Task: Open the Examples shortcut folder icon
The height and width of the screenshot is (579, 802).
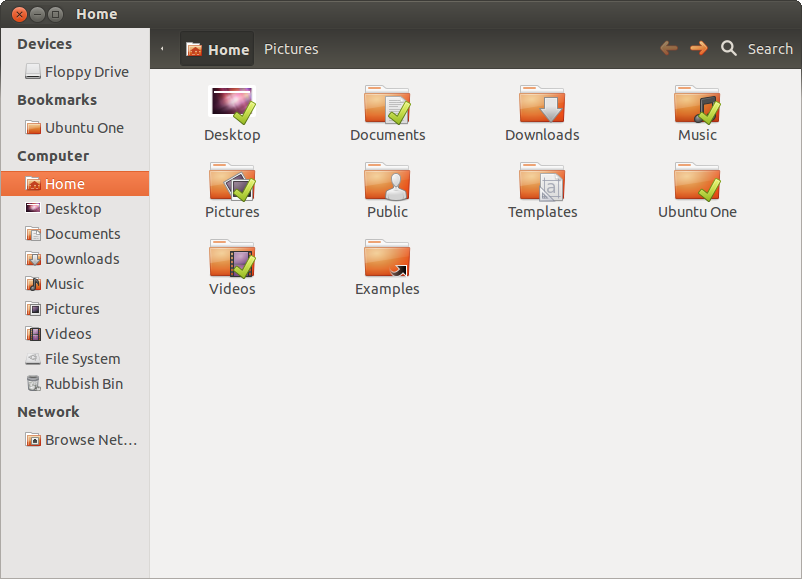Action: tap(387, 259)
